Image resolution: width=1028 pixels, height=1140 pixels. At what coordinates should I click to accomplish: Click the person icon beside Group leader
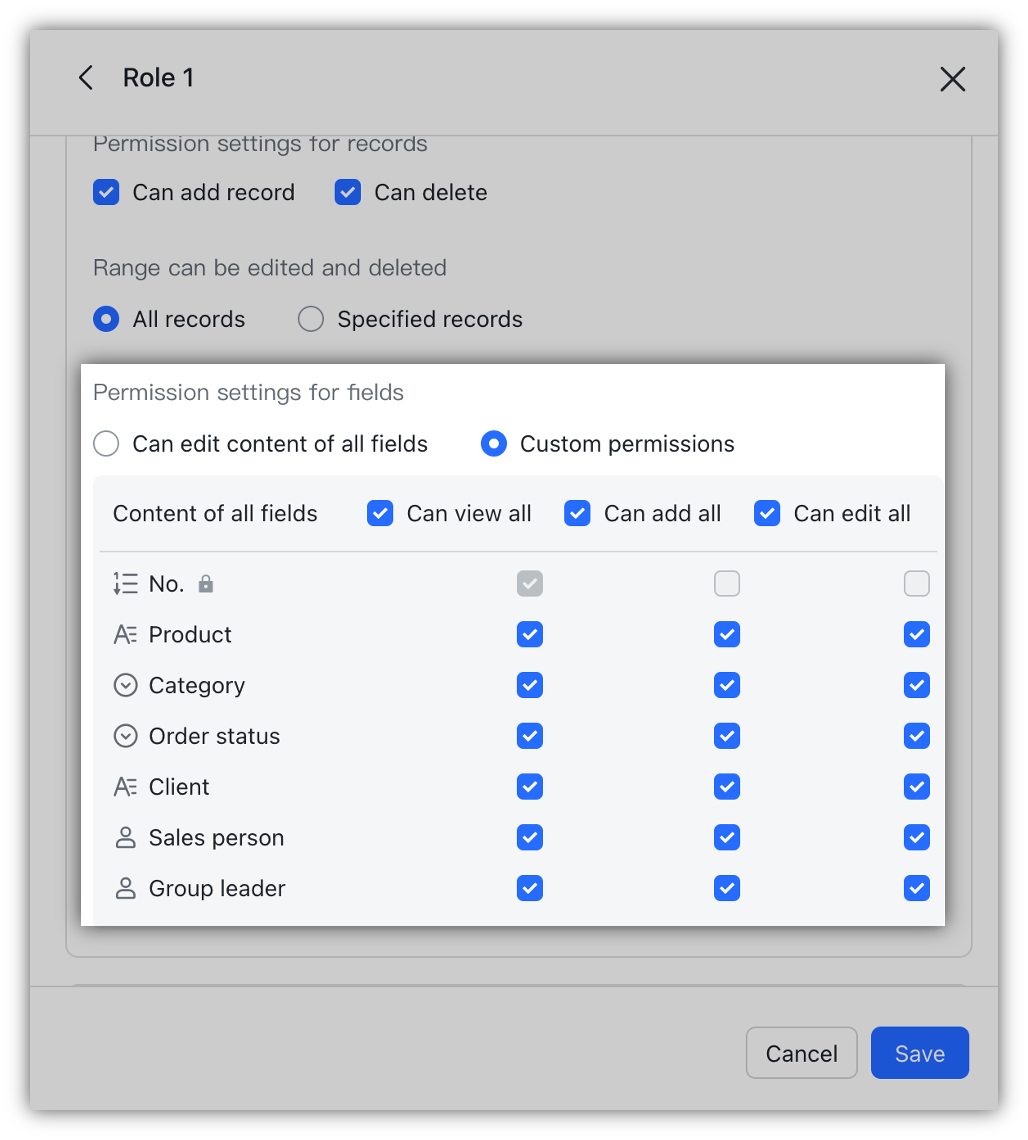[x=125, y=889]
